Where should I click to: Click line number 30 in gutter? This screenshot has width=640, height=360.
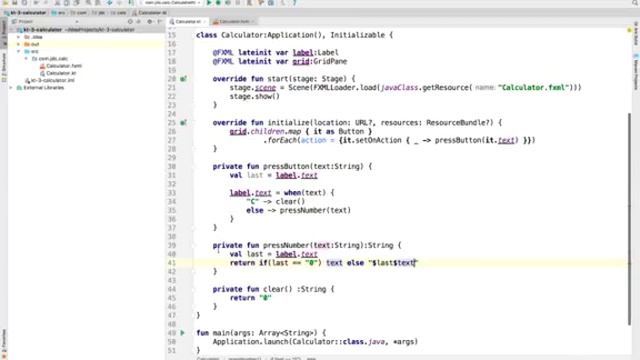tap(171, 167)
